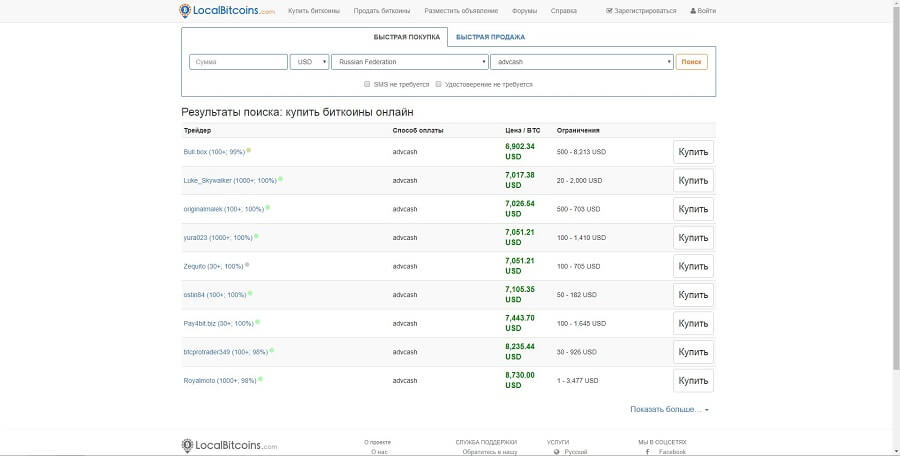Click Купить button for Royalmoto

pos(693,381)
